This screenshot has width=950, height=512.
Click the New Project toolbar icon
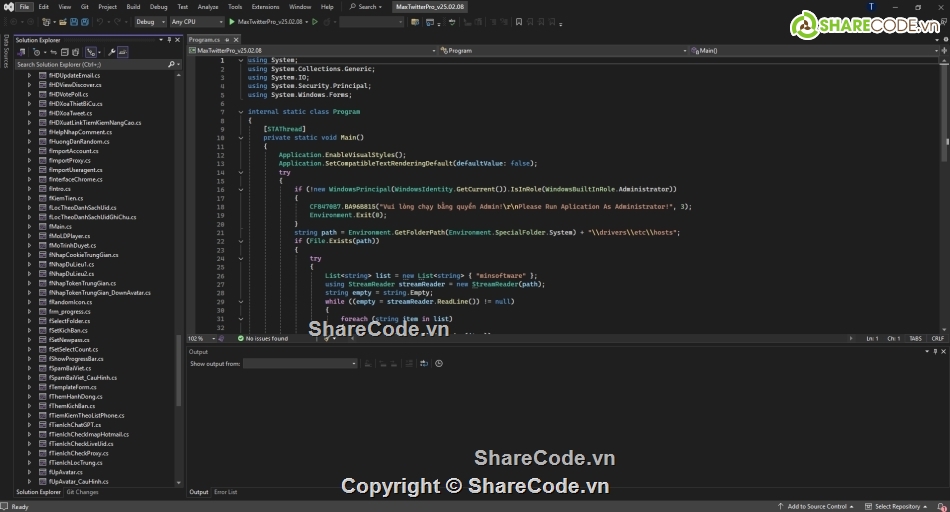click(46, 22)
